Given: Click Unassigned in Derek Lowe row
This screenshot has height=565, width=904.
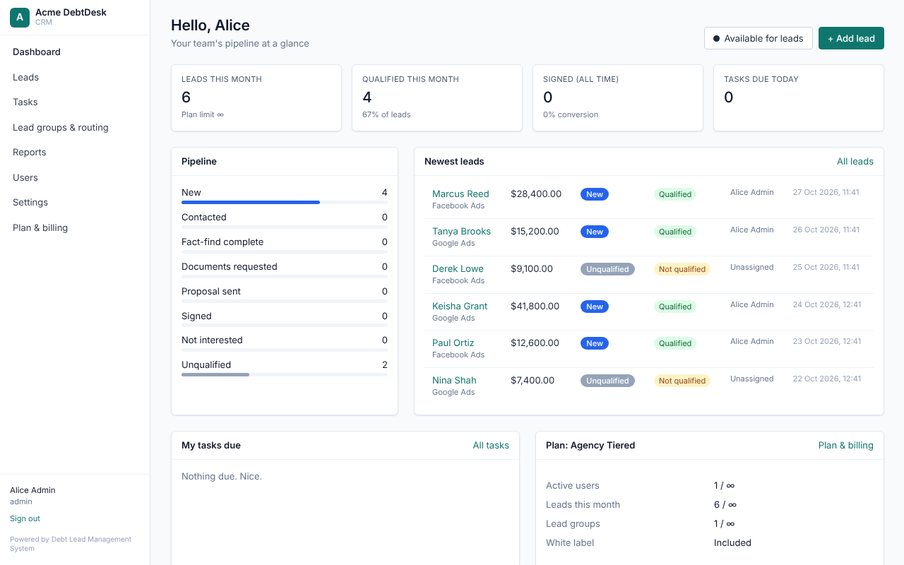Looking at the screenshot, I should click(x=751, y=267).
